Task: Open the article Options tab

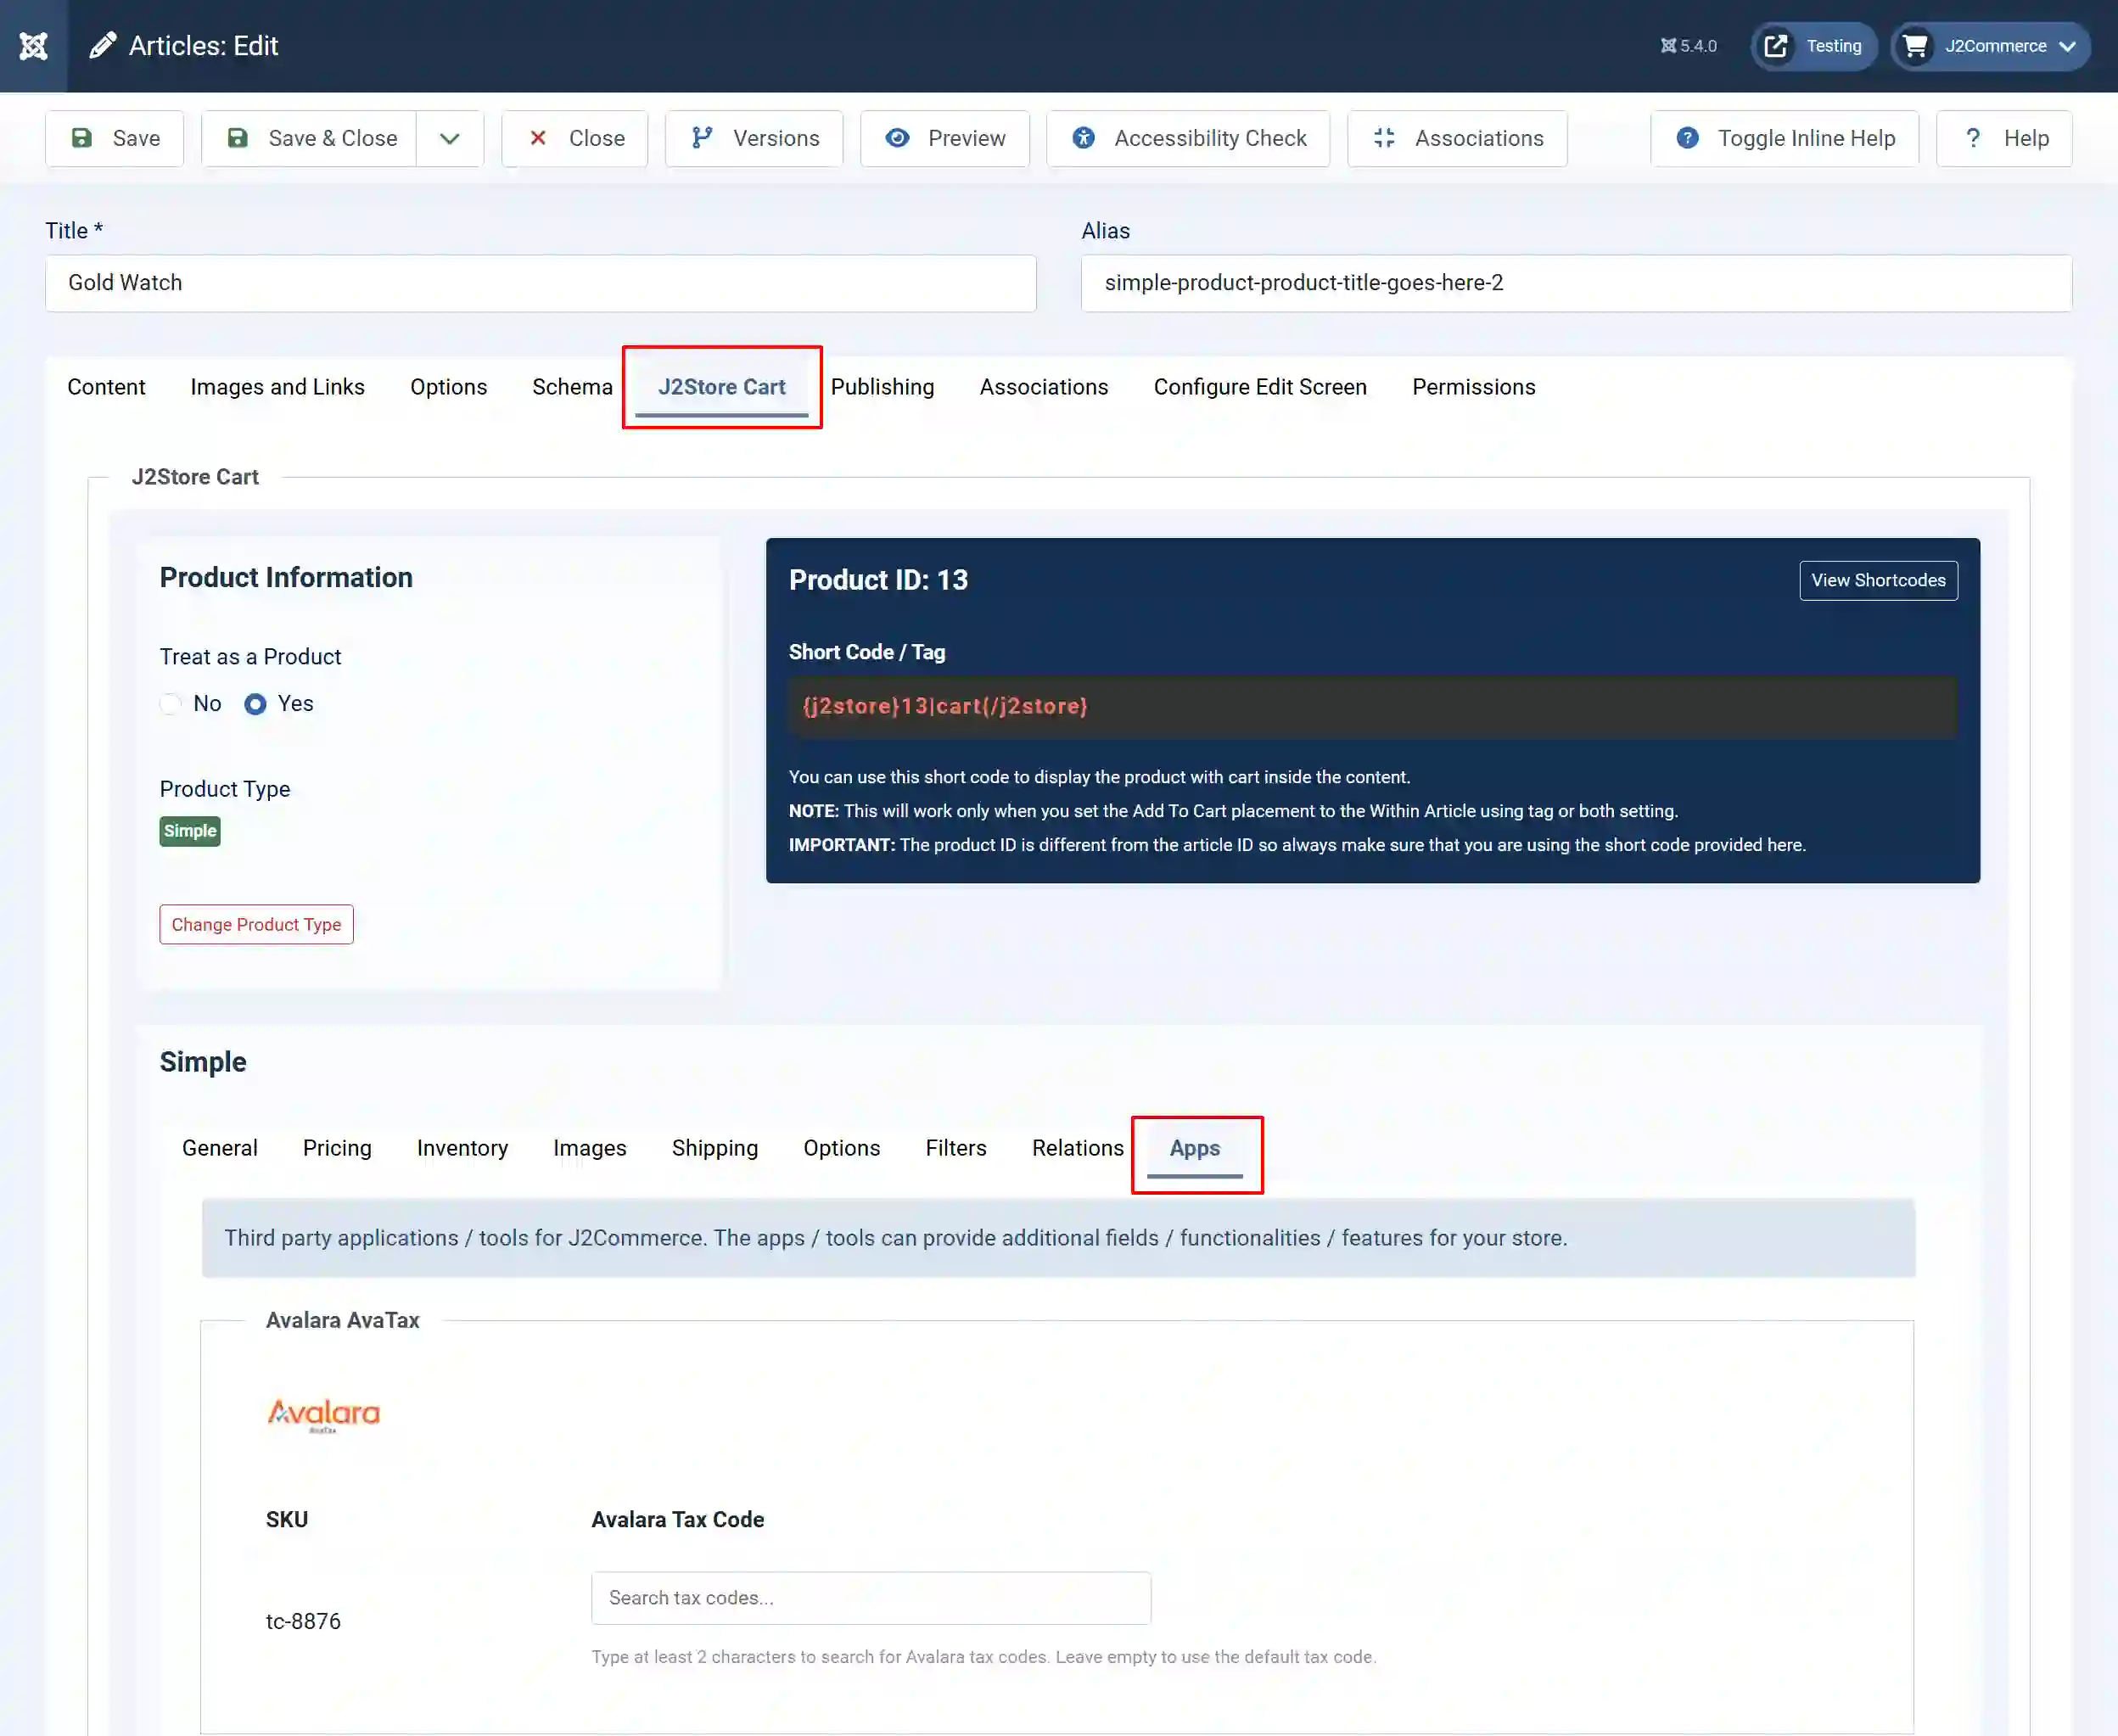Action: click(x=448, y=387)
